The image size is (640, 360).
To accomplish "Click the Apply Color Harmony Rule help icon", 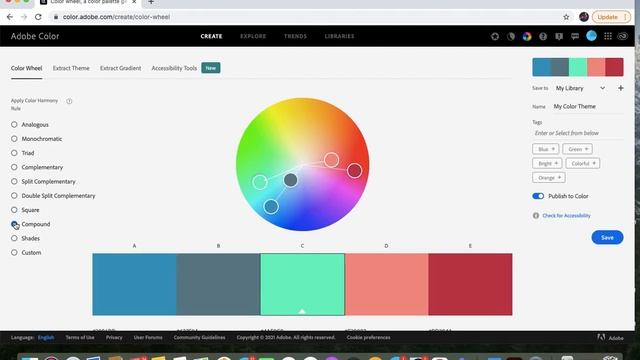I will tap(69, 101).
